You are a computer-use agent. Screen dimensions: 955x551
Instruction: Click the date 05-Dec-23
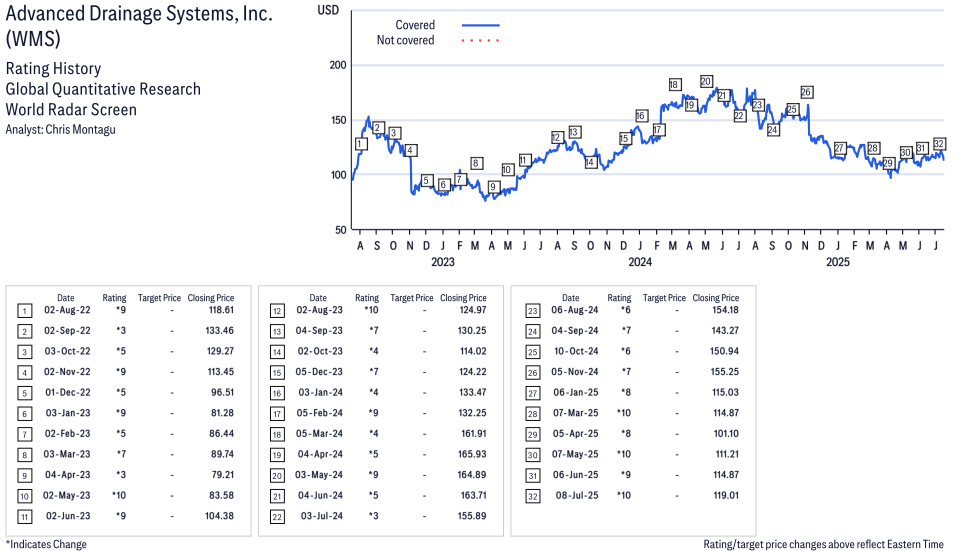(x=319, y=371)
